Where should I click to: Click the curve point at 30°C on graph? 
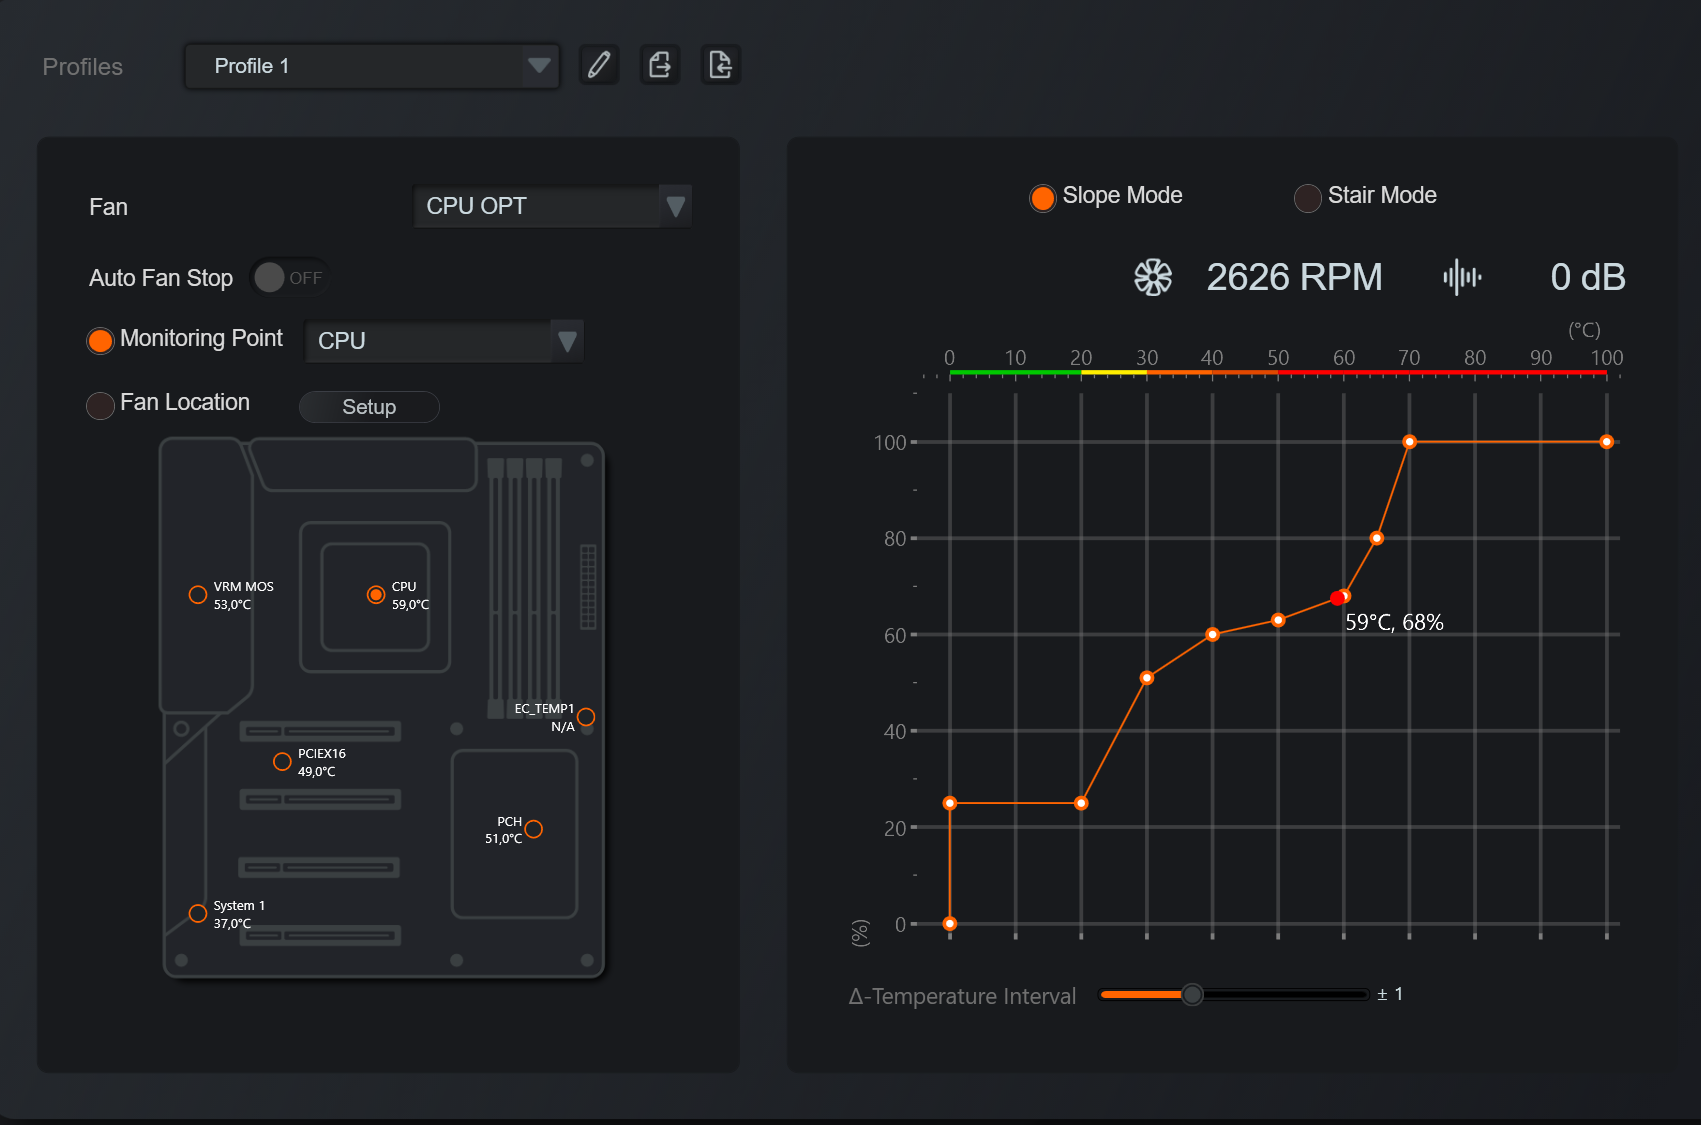pos(1147,678)
